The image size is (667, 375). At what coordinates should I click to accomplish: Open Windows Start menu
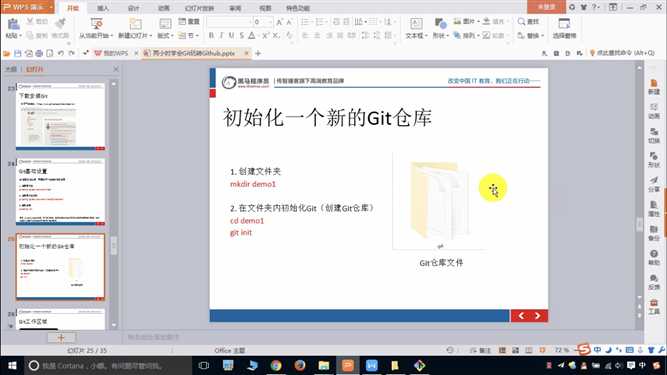click(12, 366)
